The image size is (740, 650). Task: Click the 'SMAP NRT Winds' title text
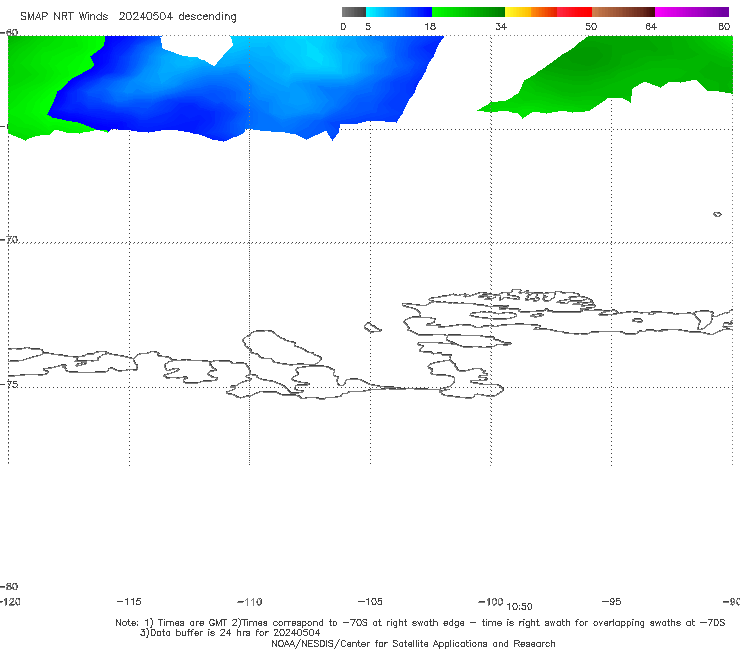coord(64,17)
